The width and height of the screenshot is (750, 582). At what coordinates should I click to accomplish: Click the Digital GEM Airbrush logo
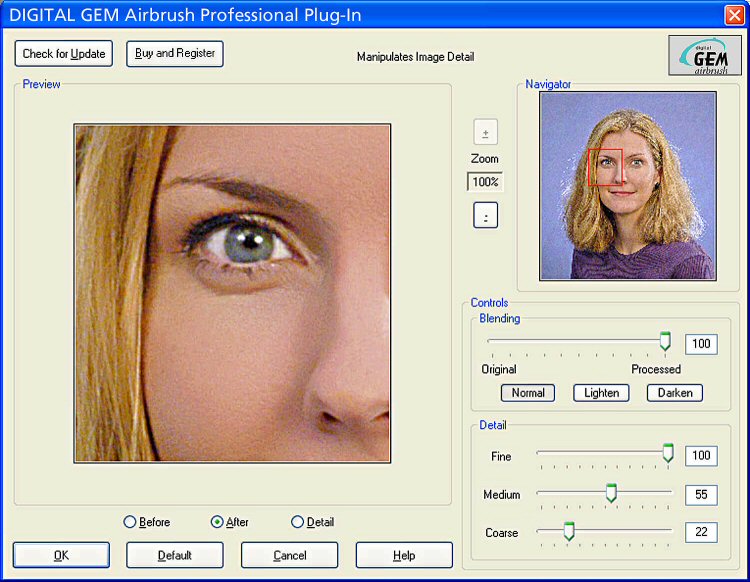(704, 55)
